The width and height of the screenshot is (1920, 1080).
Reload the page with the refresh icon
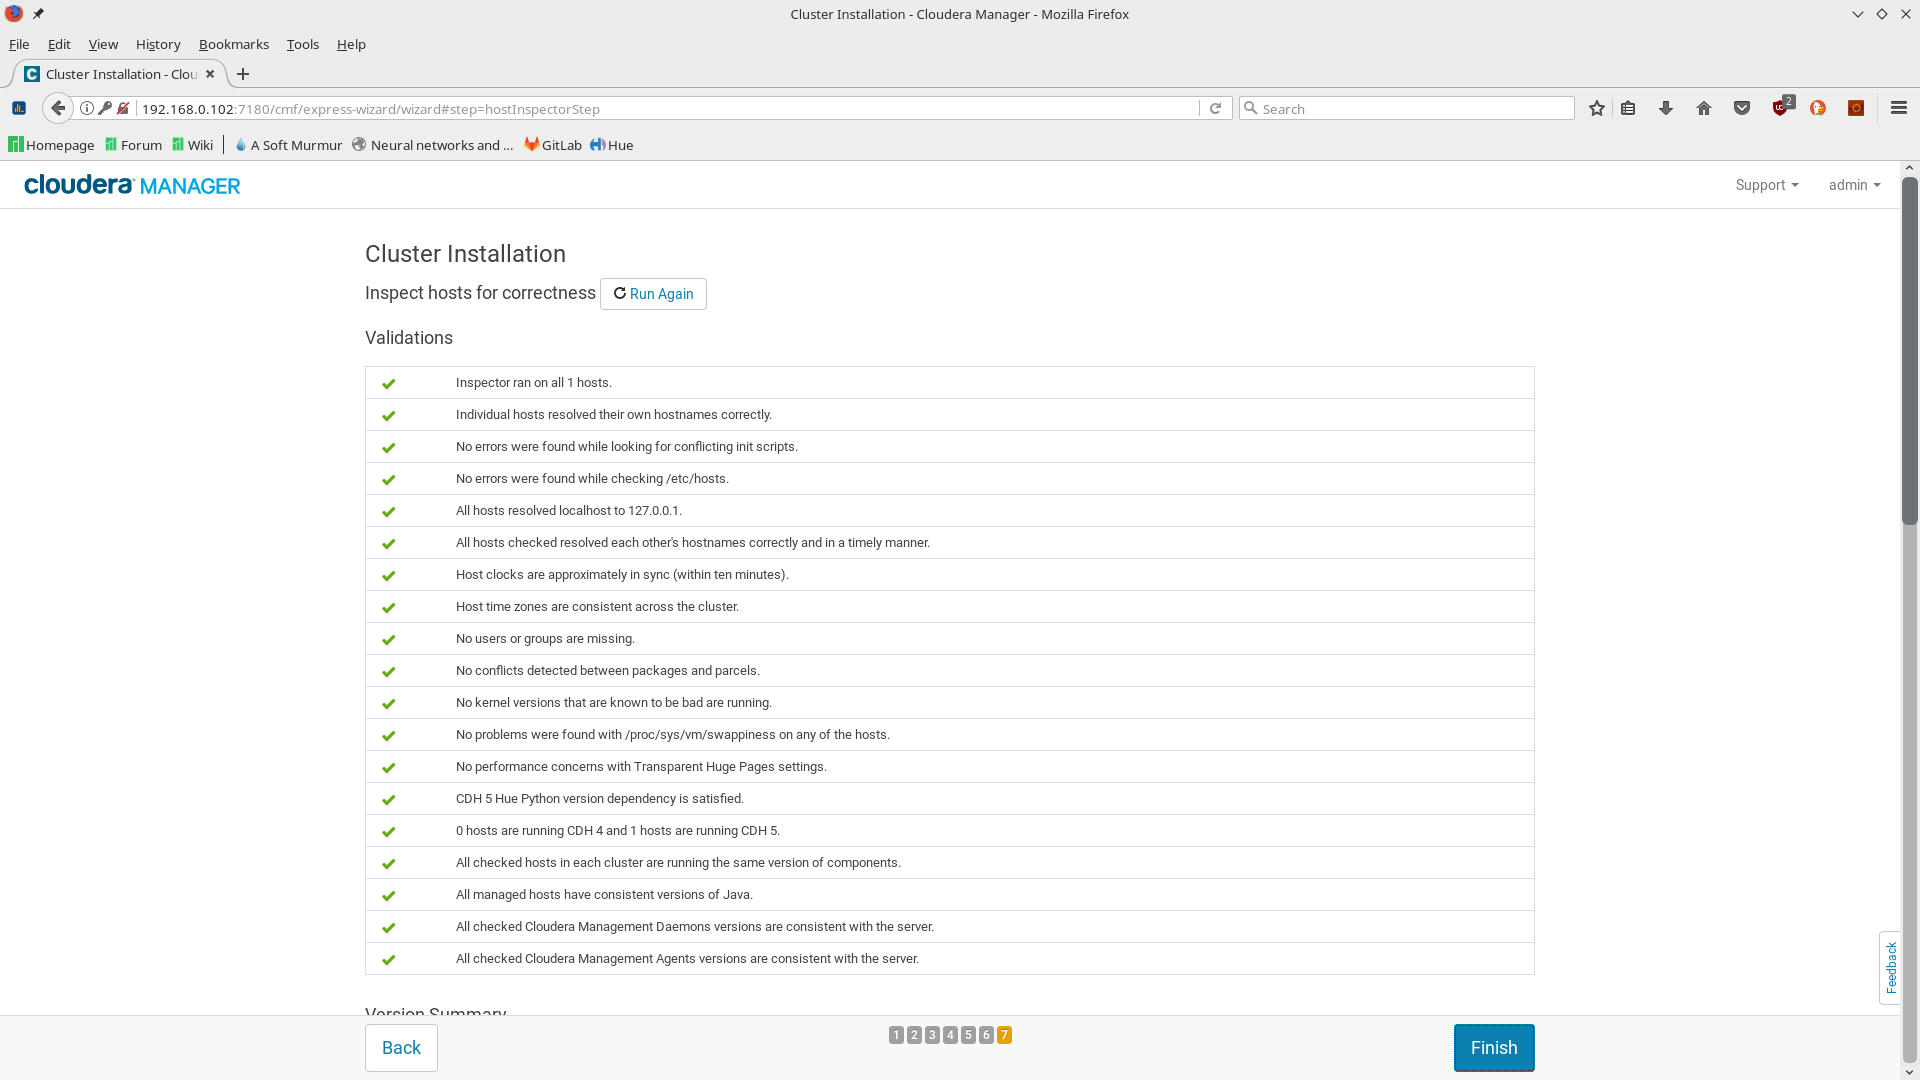(x=1215, y=108)
